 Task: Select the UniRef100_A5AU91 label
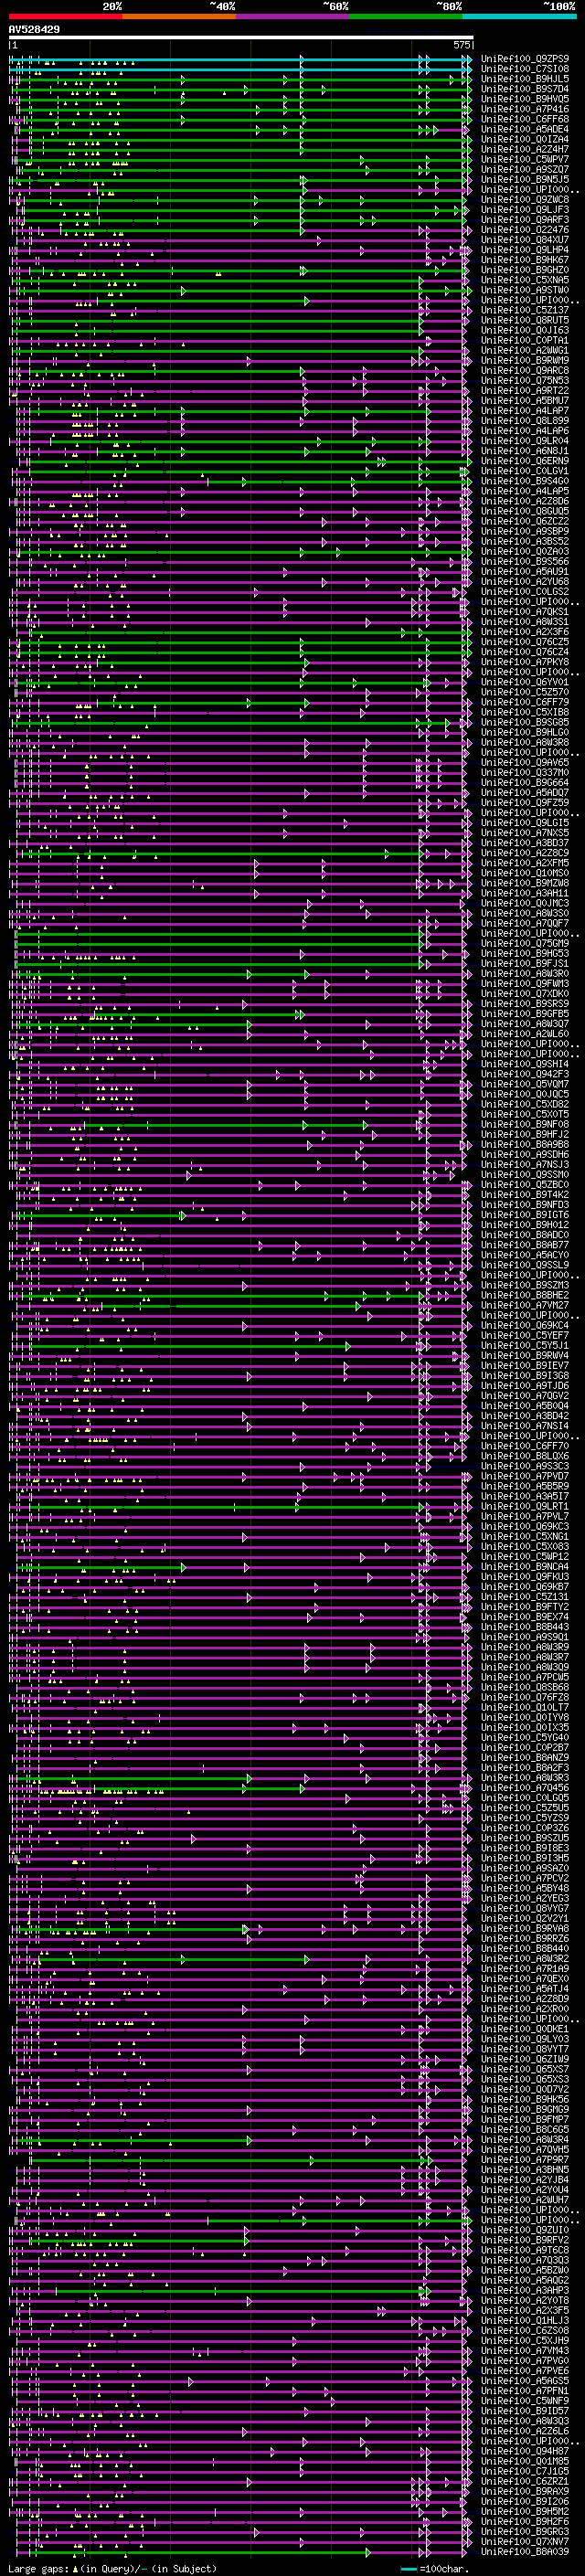pyautogui.click(x=525, y=572)
